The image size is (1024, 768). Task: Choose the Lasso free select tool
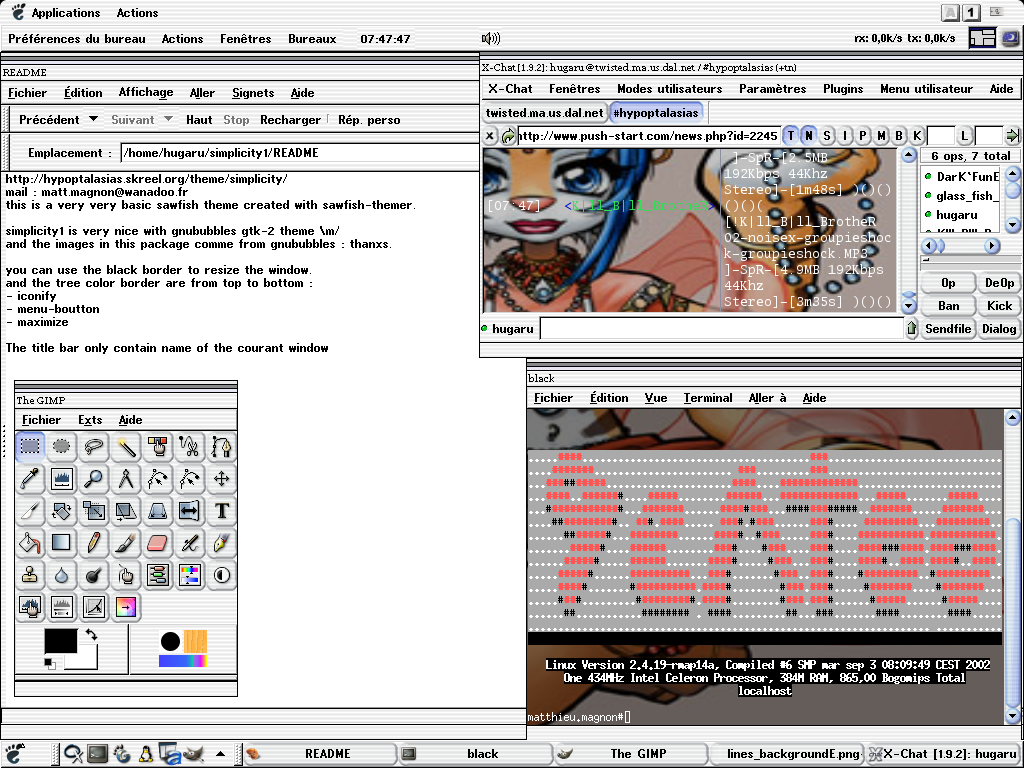pos(93,447)
